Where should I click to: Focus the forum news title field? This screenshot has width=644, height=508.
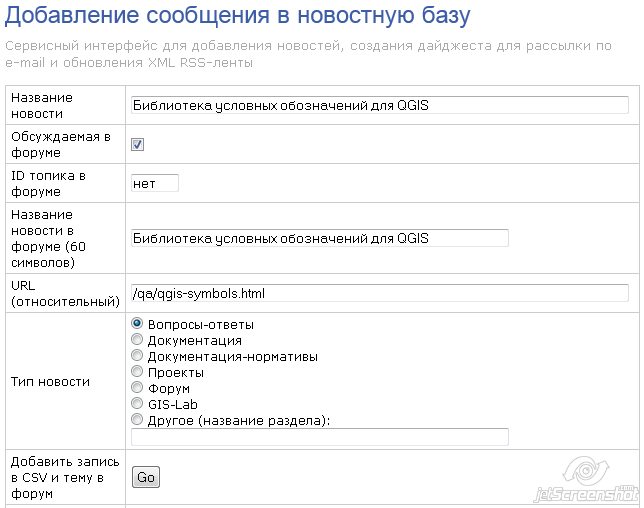pos(320,238)
